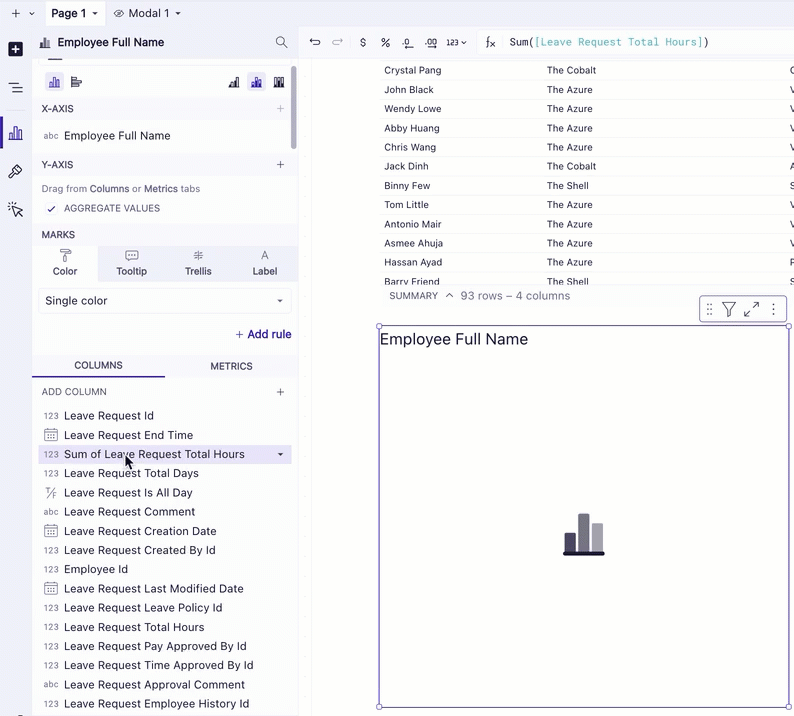794x716 pixels.
Task: Open the format paintbrush icon in left rail
Action: click(15, 172)
